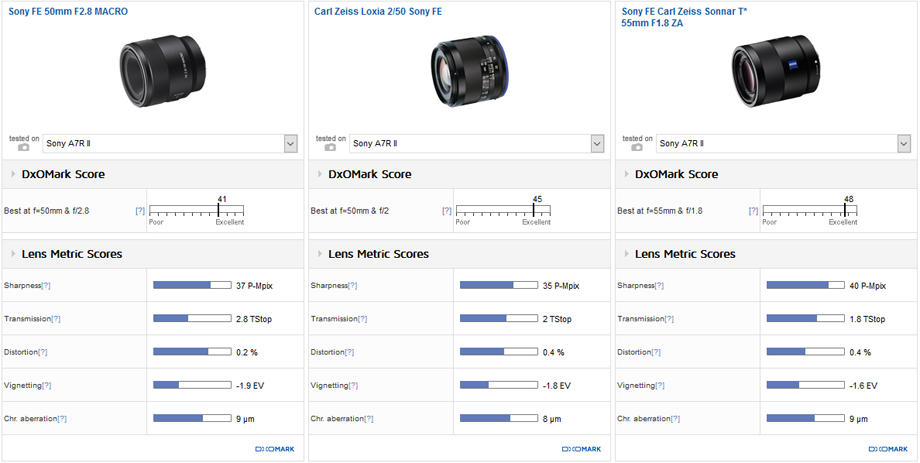
Task: Open Carl Zeiss Loxia 2/50 link
Action: pos(378,12)
